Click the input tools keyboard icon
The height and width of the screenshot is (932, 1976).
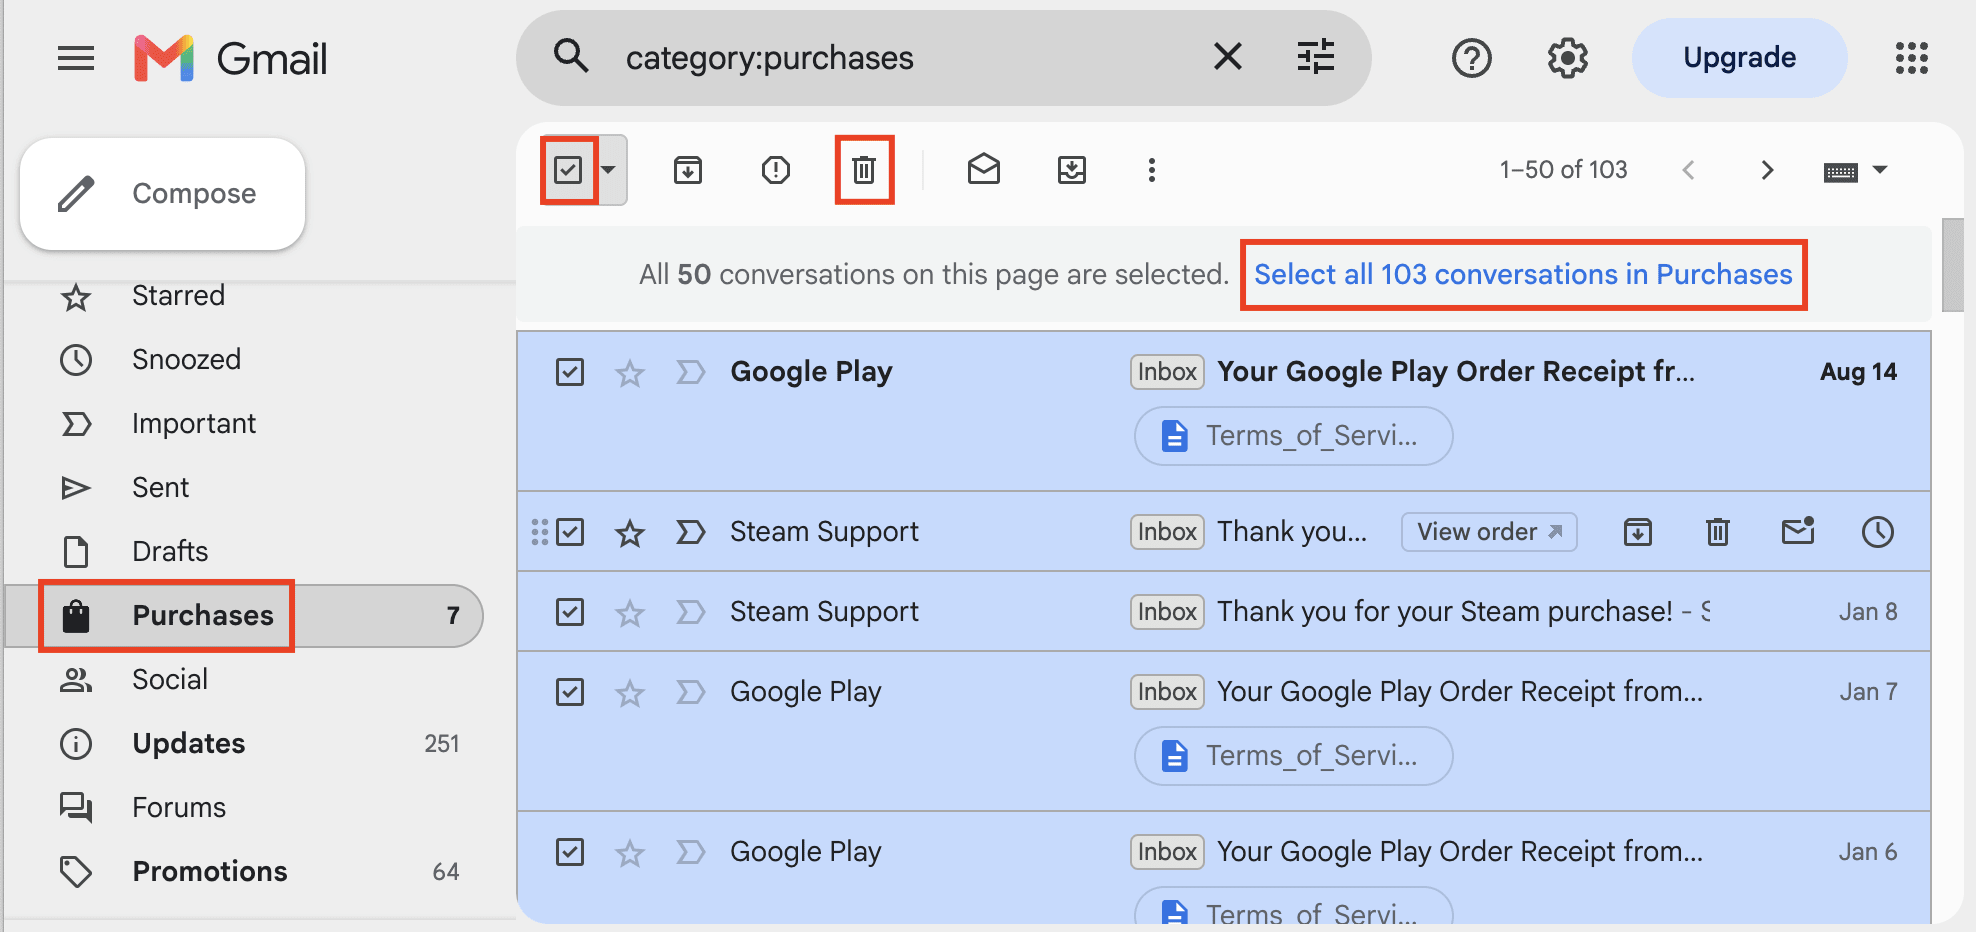1840,172
